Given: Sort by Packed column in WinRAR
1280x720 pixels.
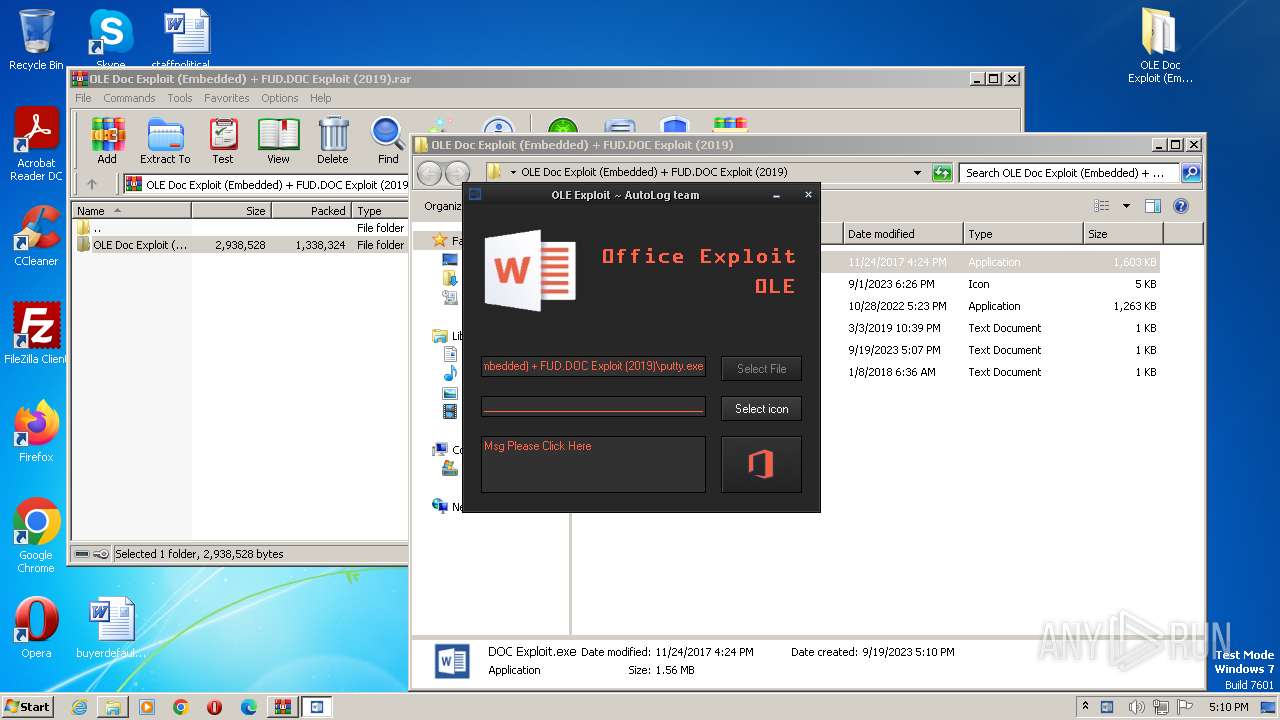Looking at the screenshot, I should tap(311, 210).
